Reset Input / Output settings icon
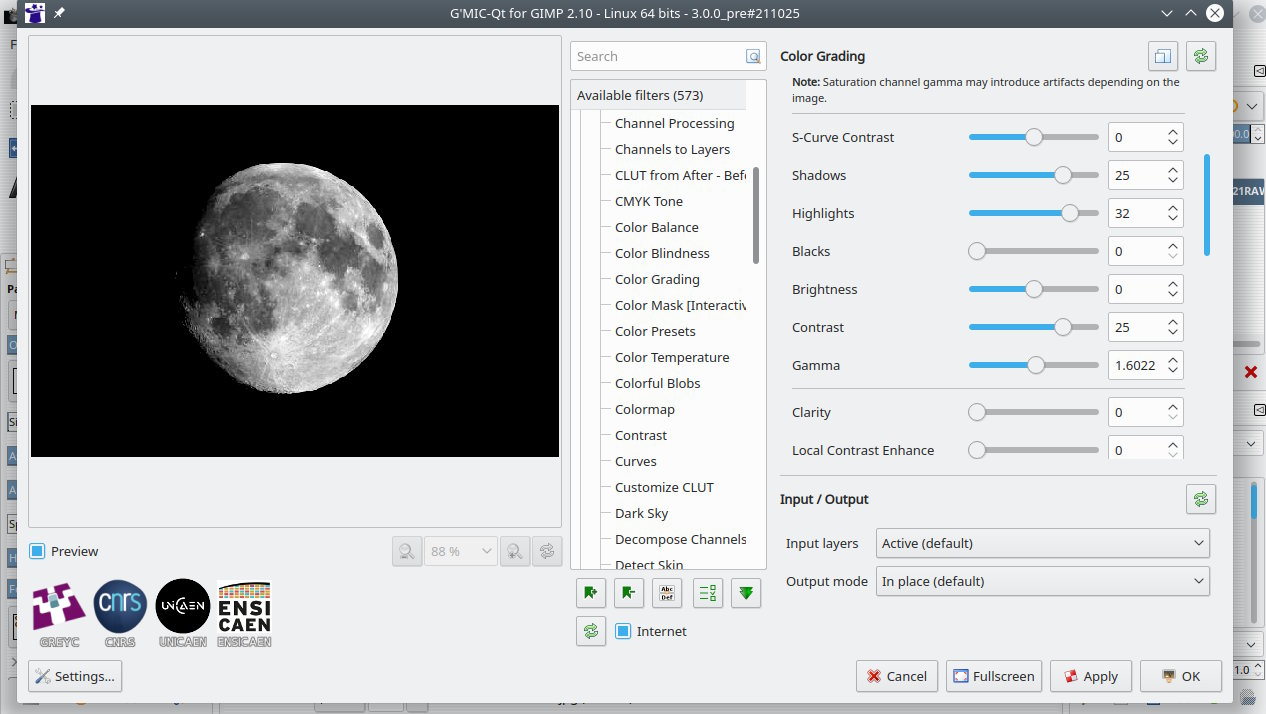Screen dimensions: 1266x714 pyautogui.click(x=1201, y=498)
